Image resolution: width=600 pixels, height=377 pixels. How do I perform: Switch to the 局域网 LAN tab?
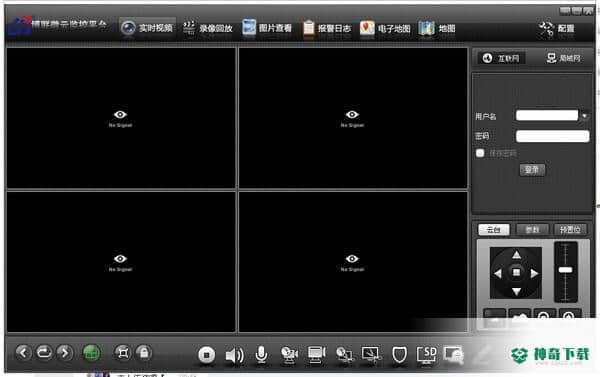click(564, 58)
